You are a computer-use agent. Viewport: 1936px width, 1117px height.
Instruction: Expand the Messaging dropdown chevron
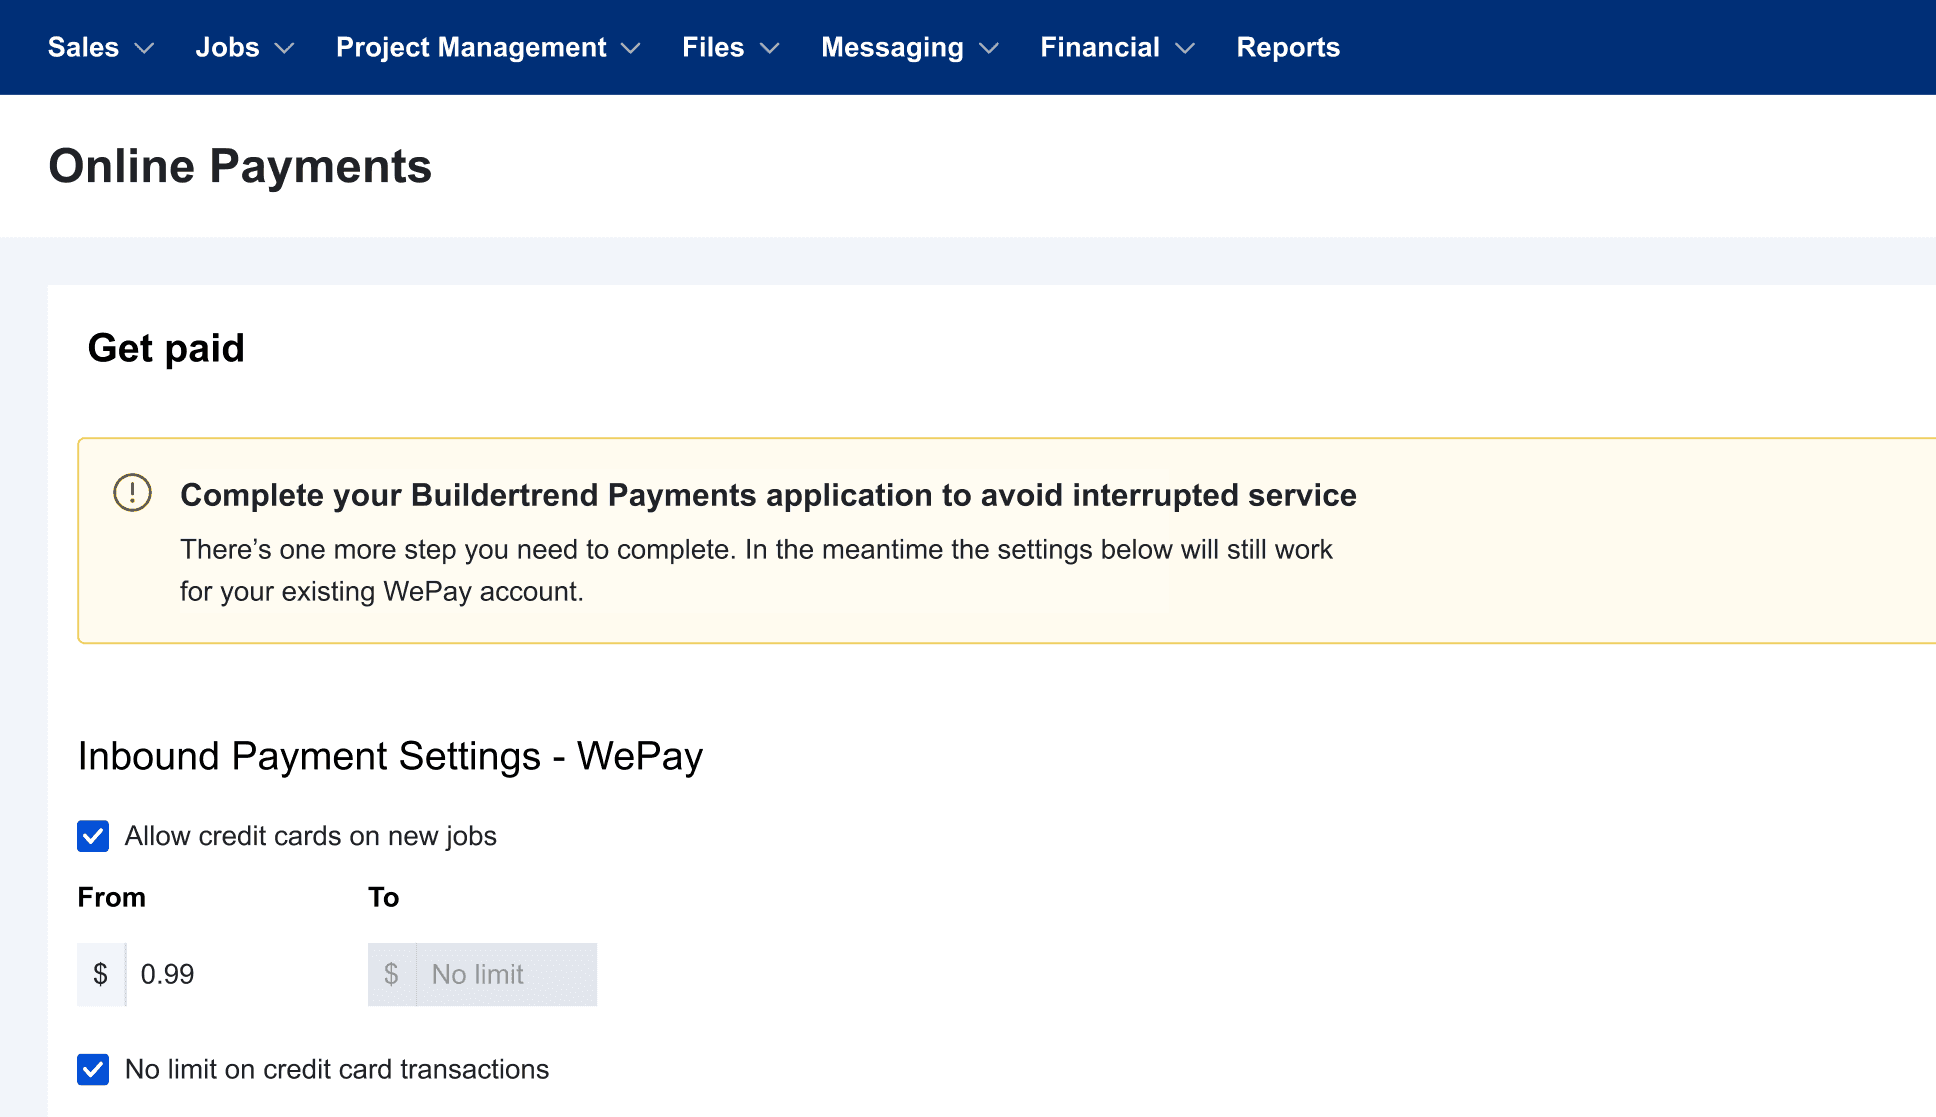click(989, 48)
